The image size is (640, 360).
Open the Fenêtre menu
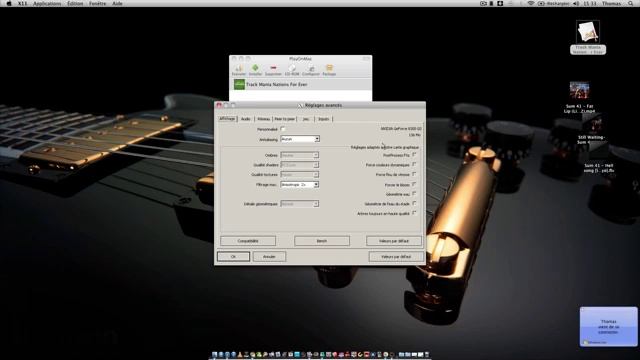pos(98,3)
